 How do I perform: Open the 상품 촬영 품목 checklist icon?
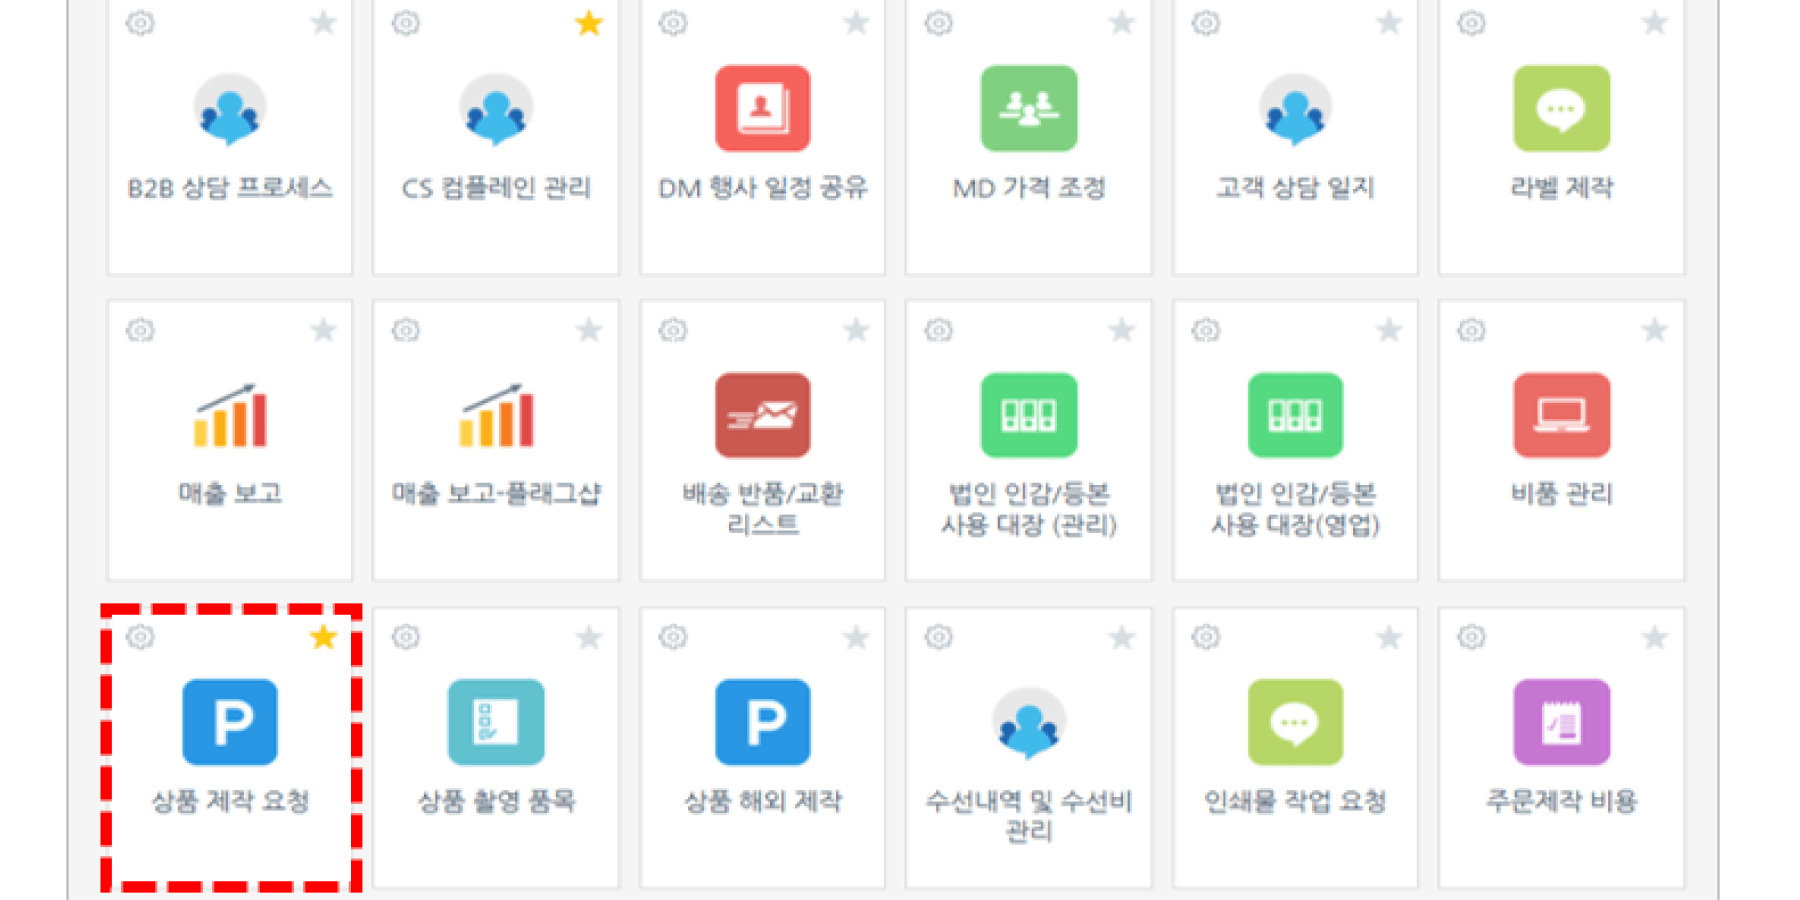[496, 722]
